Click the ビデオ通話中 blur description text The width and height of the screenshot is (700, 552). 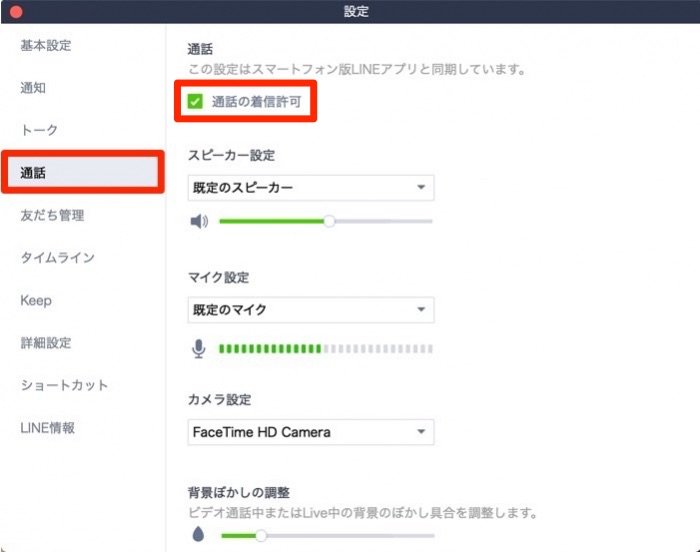362,512
